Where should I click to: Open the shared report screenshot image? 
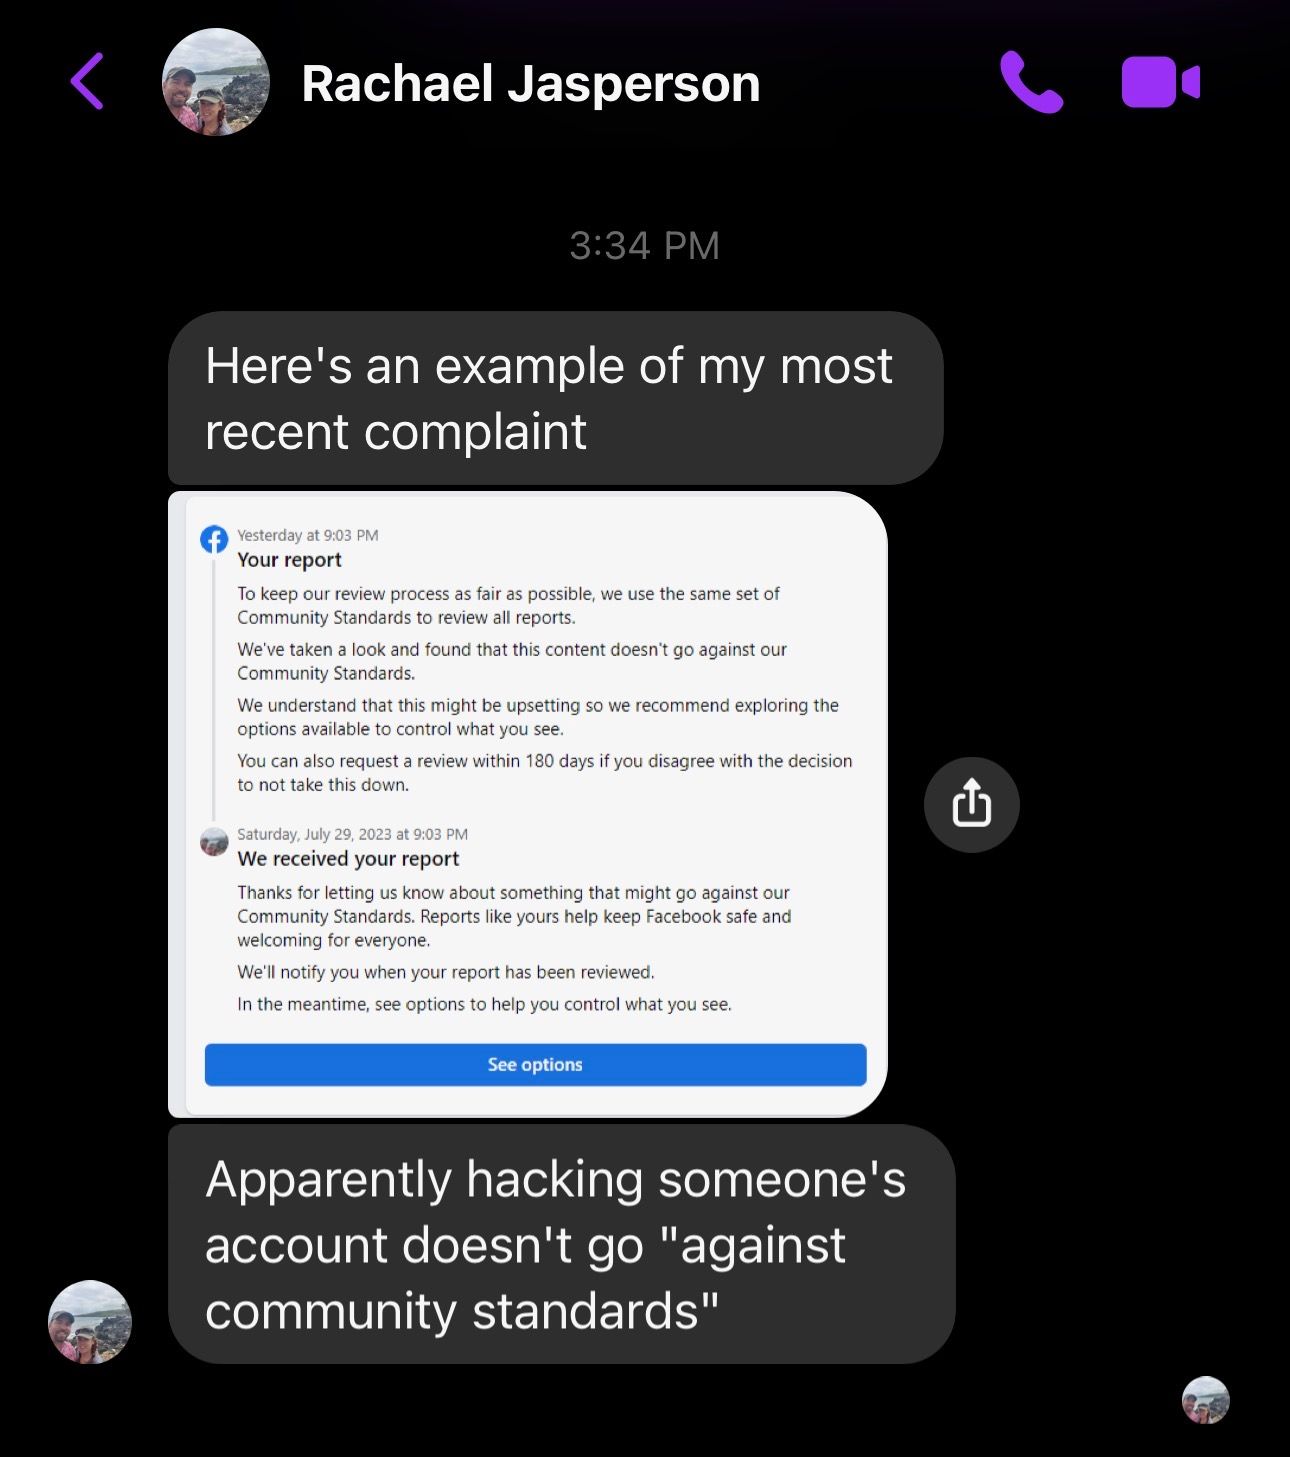click(x=527, y=804)
